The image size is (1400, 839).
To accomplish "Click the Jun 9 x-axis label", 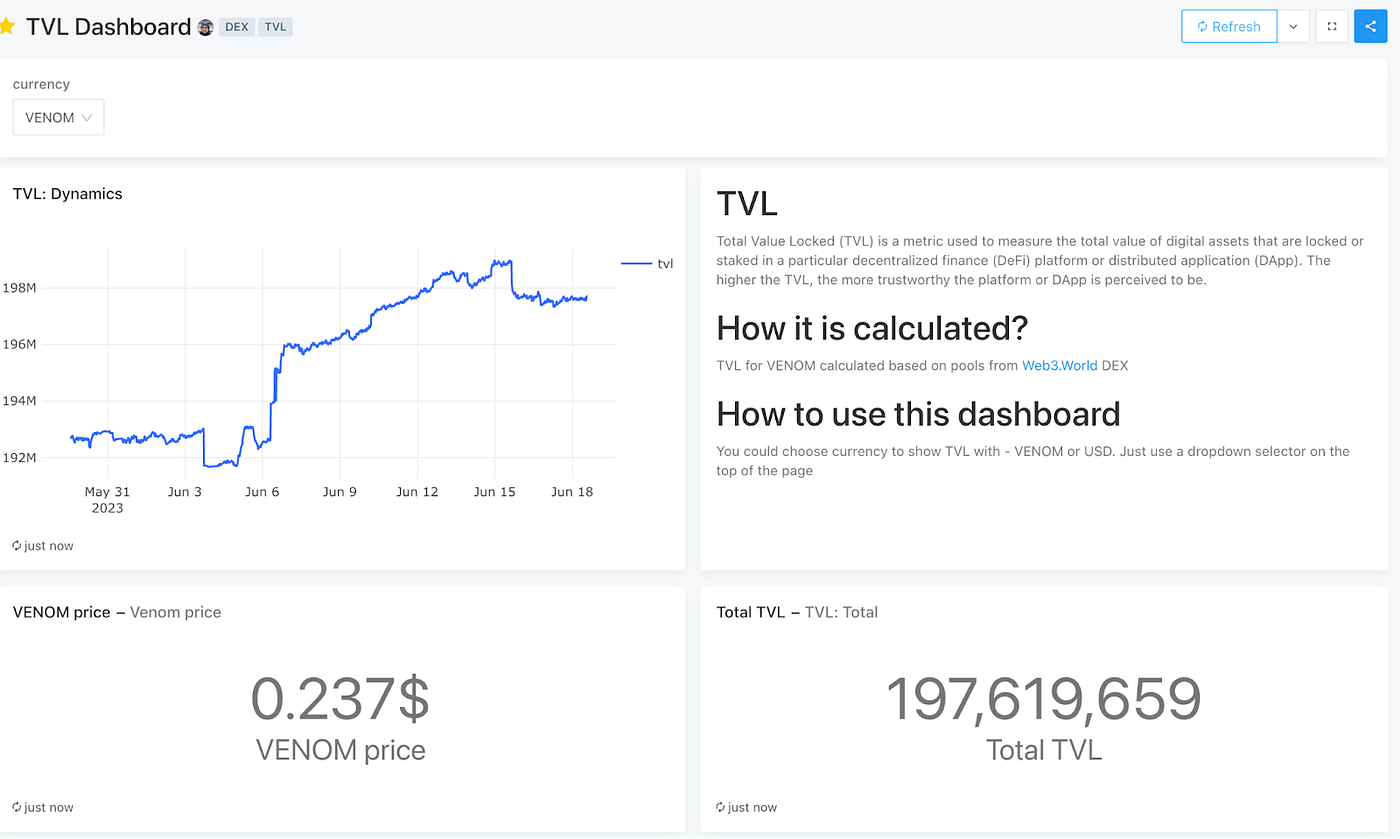I will pyautogui.click(x=340, y=492).
